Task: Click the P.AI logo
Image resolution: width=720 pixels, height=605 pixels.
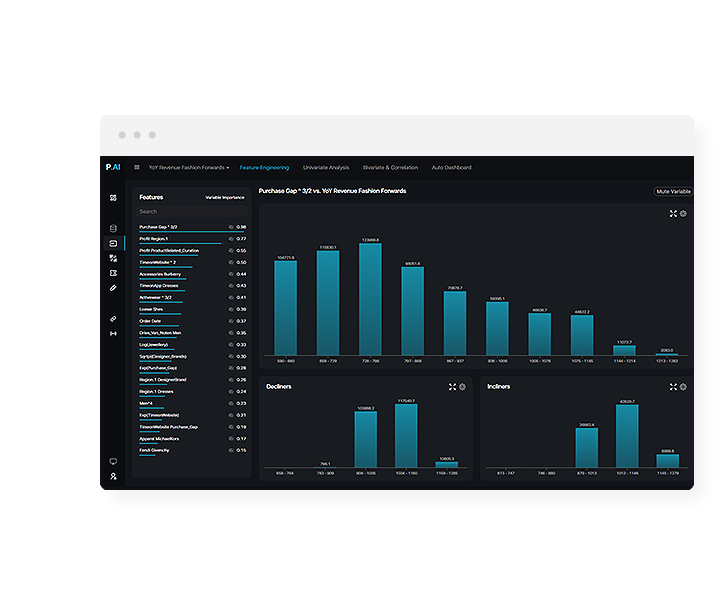Action: click(112, 168)
